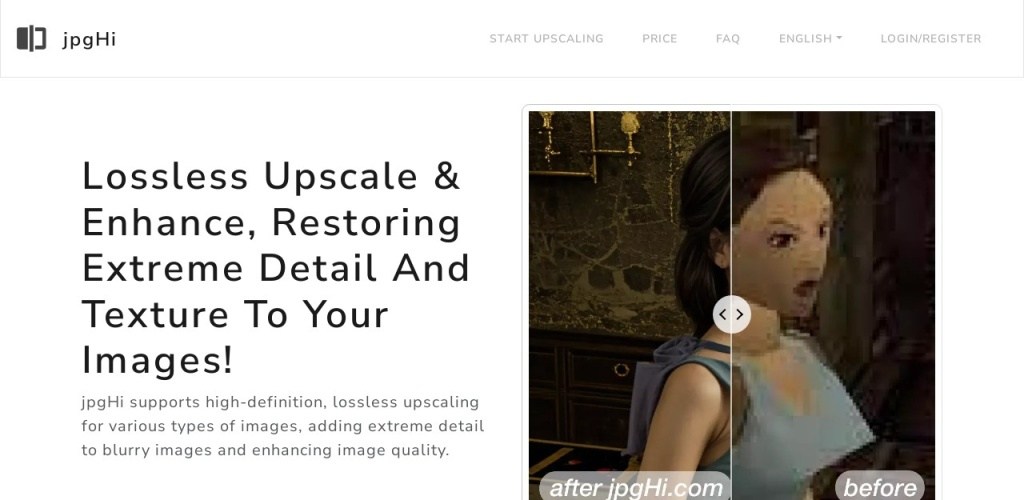Click the right arrow on slider handle
The image size is (1024, 500).
[x=740, y=314]
